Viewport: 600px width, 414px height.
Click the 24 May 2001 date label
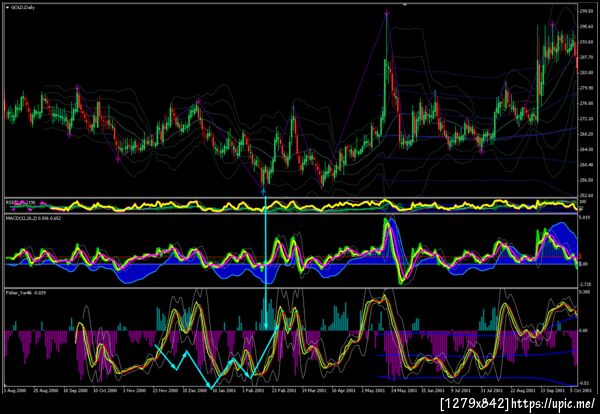click(405, 390)
